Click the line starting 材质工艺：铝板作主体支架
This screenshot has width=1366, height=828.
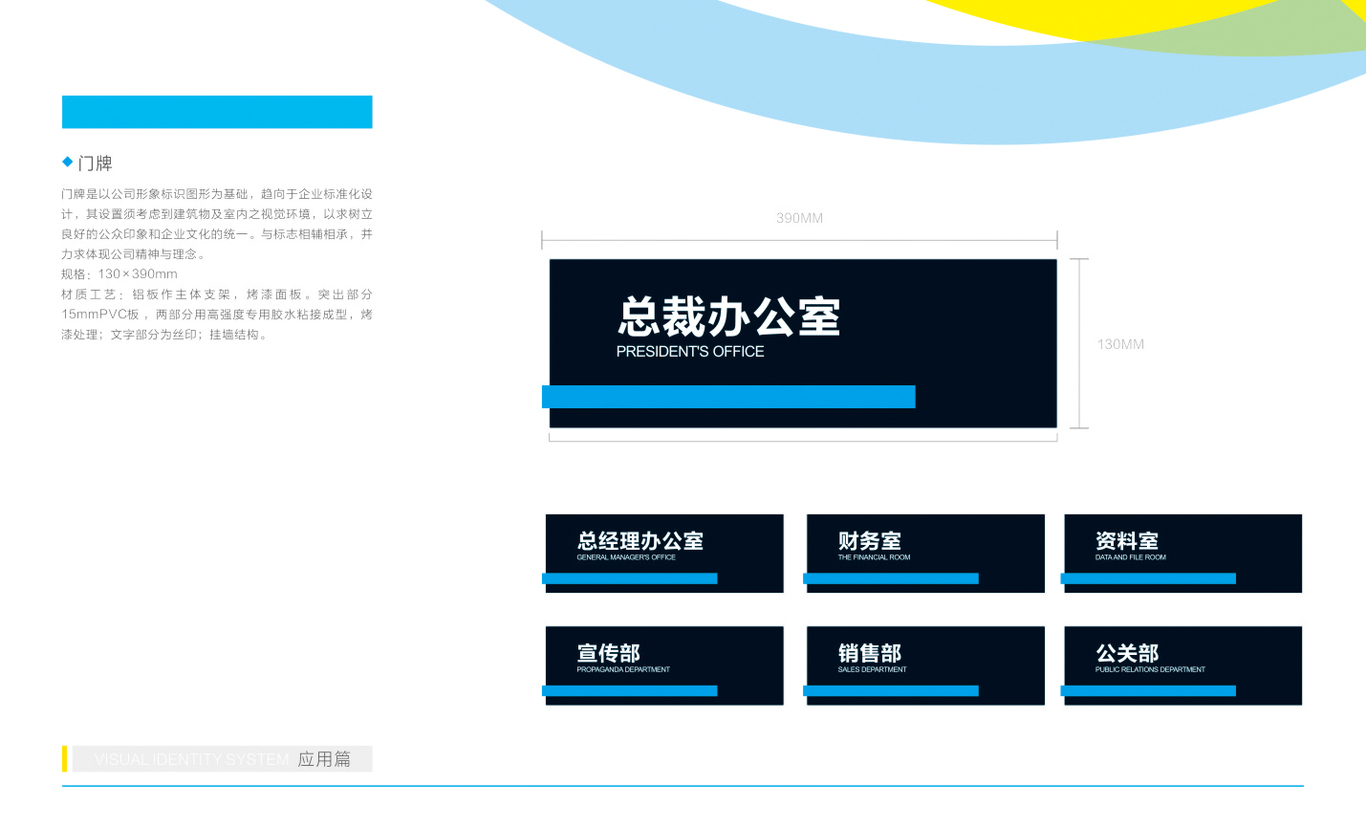point(217,294)
